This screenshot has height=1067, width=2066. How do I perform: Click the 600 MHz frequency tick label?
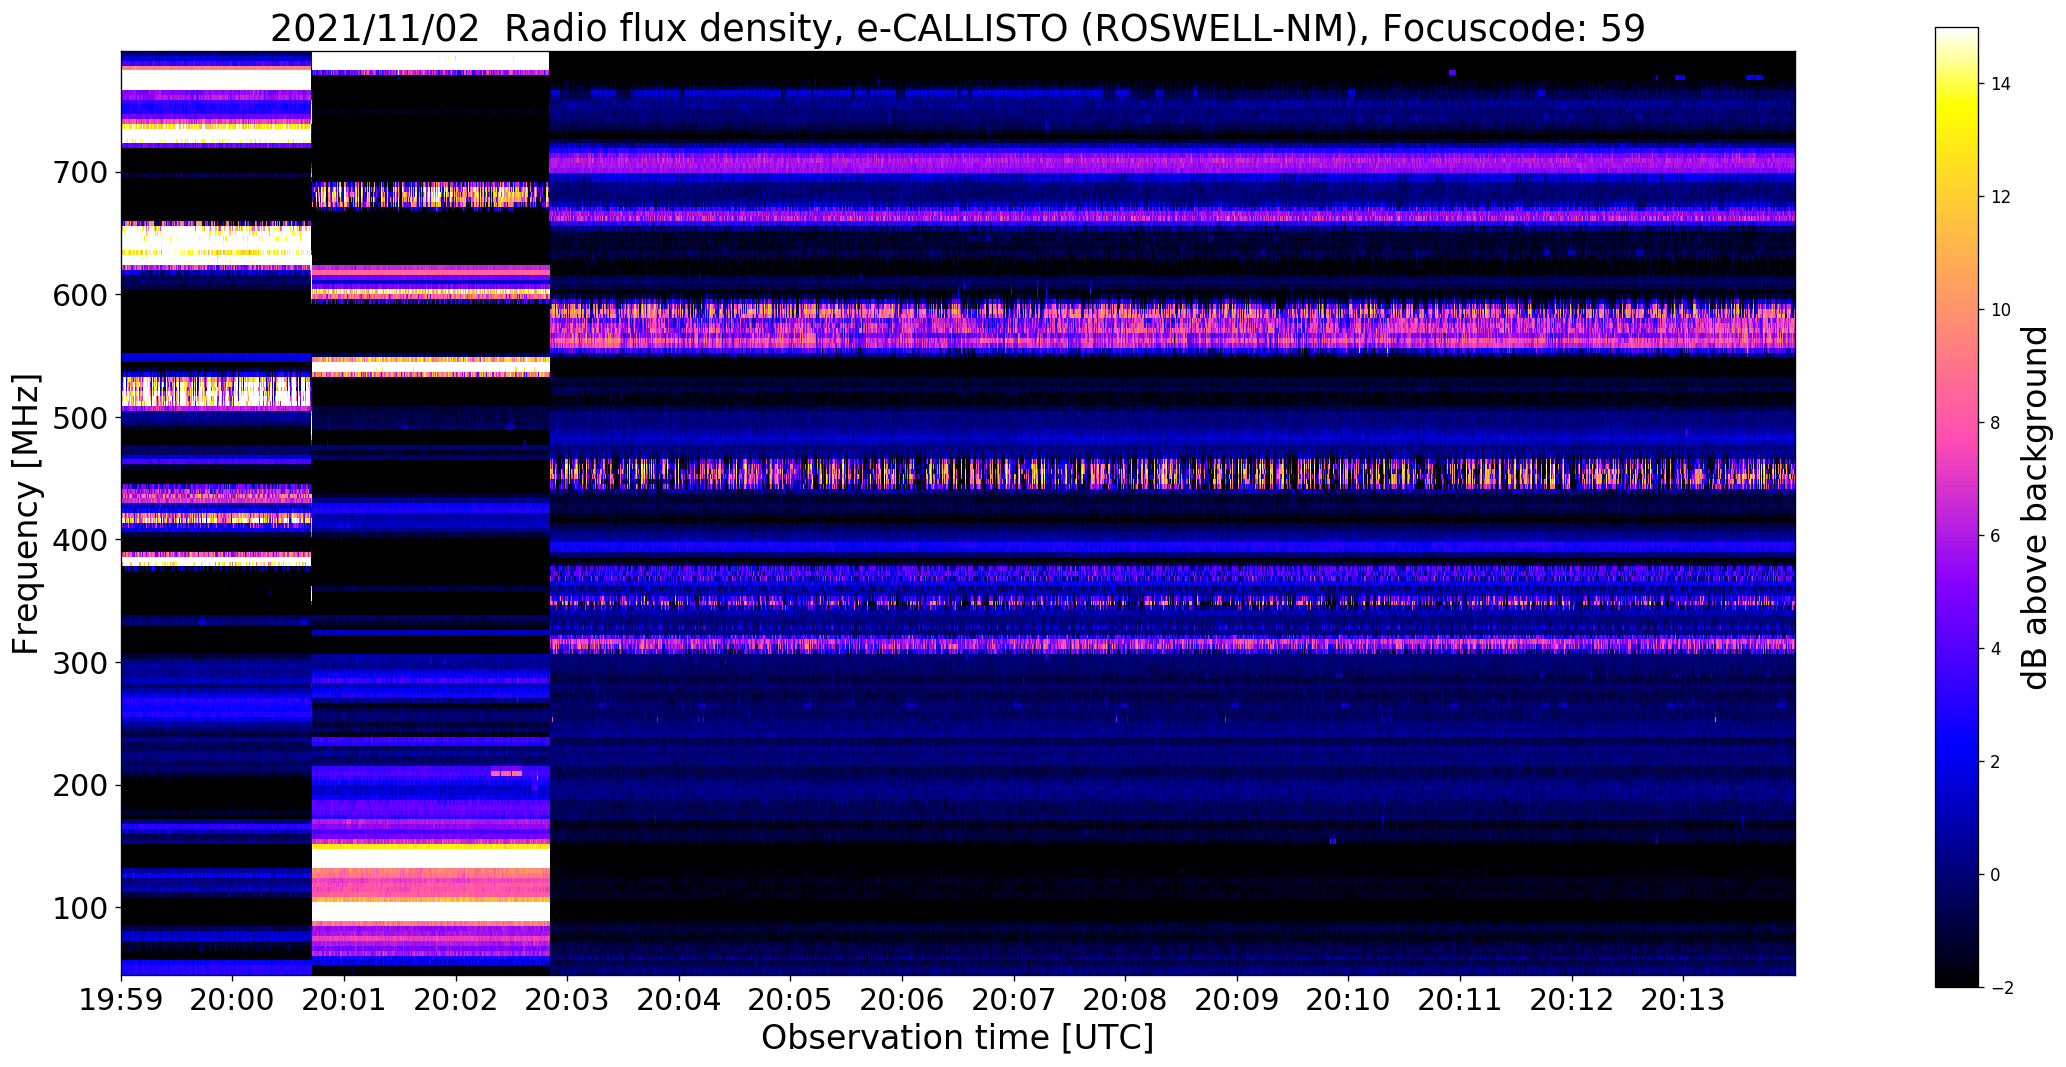79,295
